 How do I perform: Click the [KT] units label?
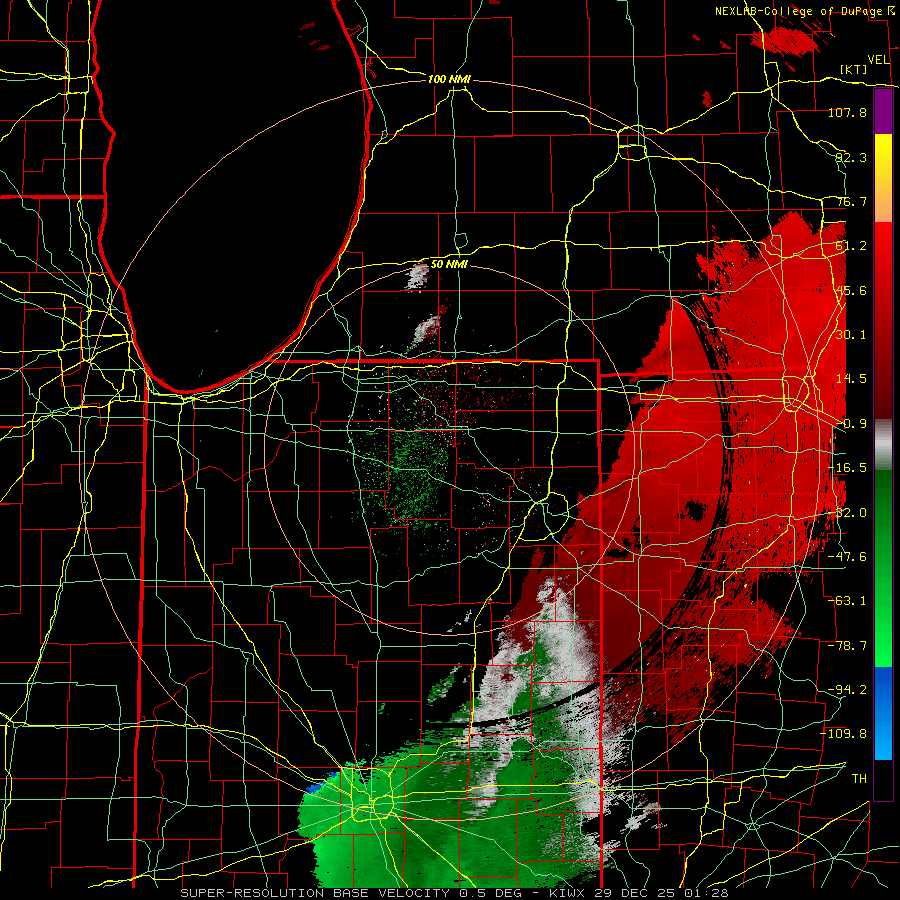click(x=854, y=69)
